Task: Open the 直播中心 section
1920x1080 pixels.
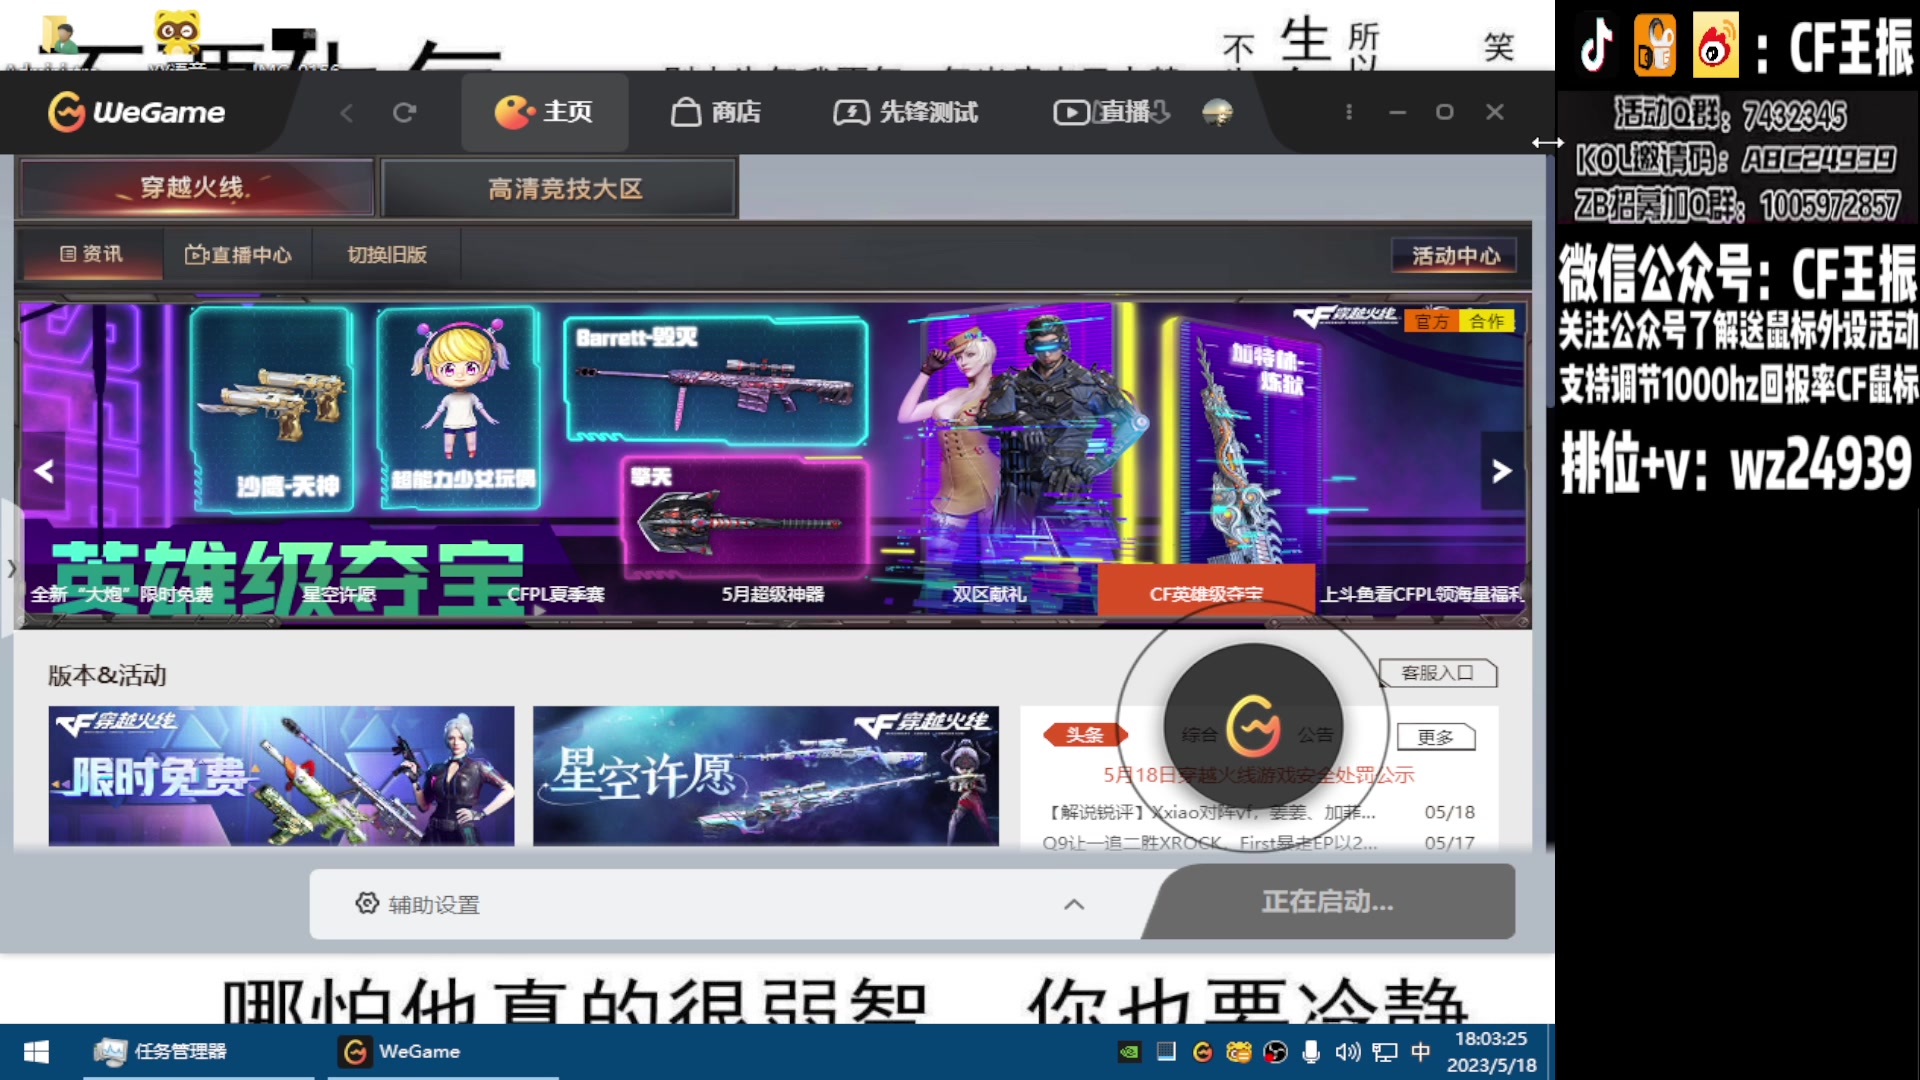Action: (x=238, y=254)
